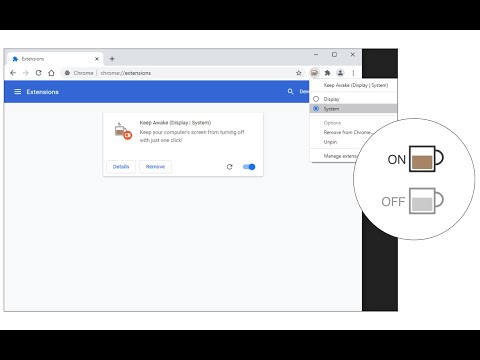Screen dimensions: 480x360
Task: Disable the Keep Awake extension toggle
Action: [249, 167]
